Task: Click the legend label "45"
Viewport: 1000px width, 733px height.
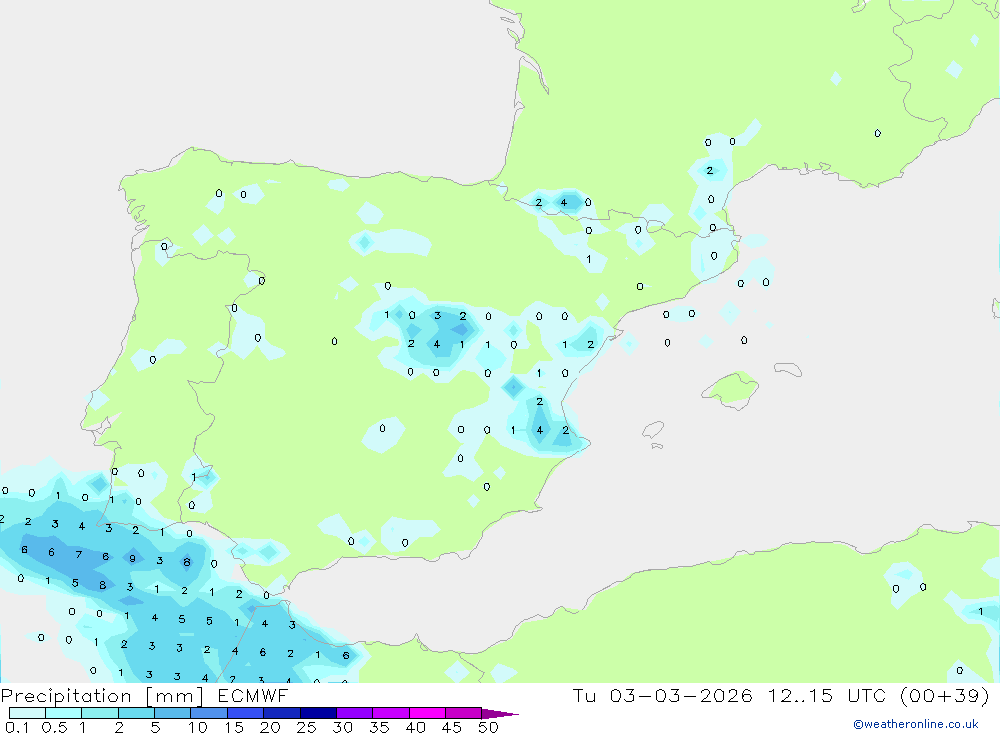Action: coord(452,727)
